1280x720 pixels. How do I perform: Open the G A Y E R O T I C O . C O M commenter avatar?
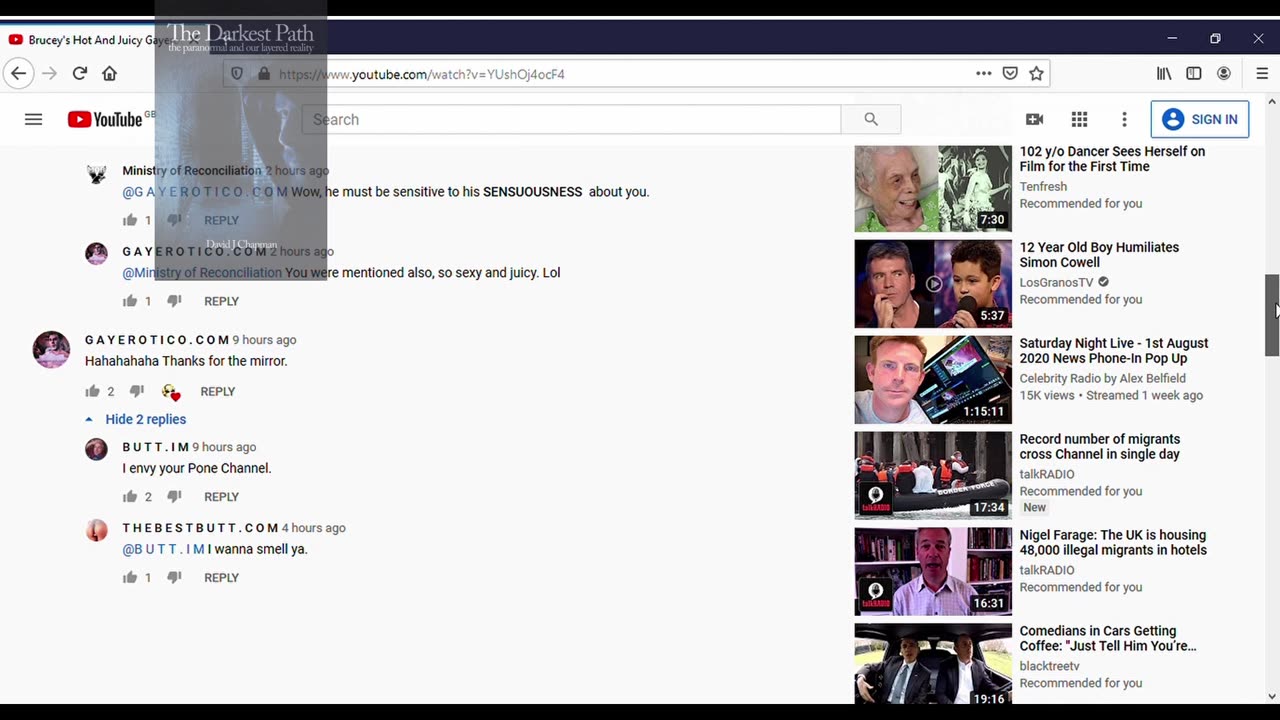point(51,350)
